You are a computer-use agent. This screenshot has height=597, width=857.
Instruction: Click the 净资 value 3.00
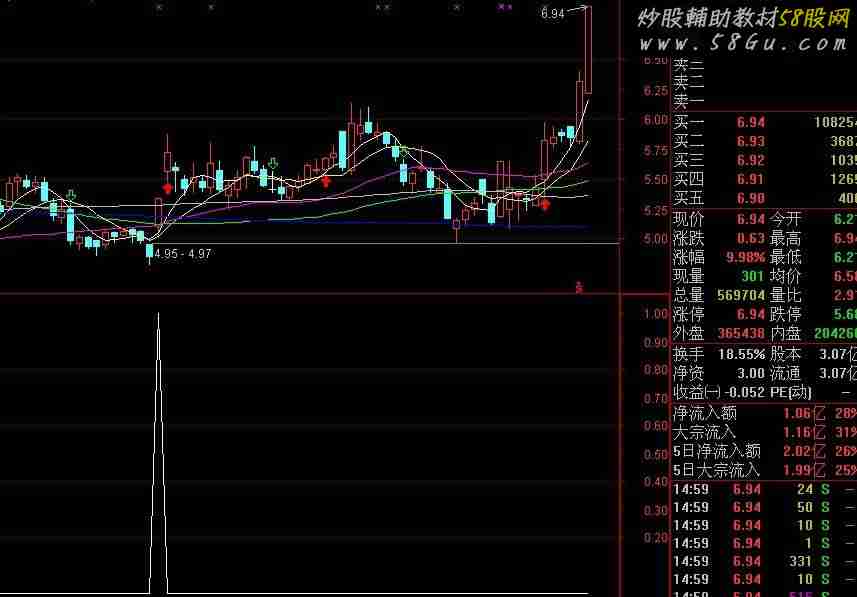coord(750,373)
